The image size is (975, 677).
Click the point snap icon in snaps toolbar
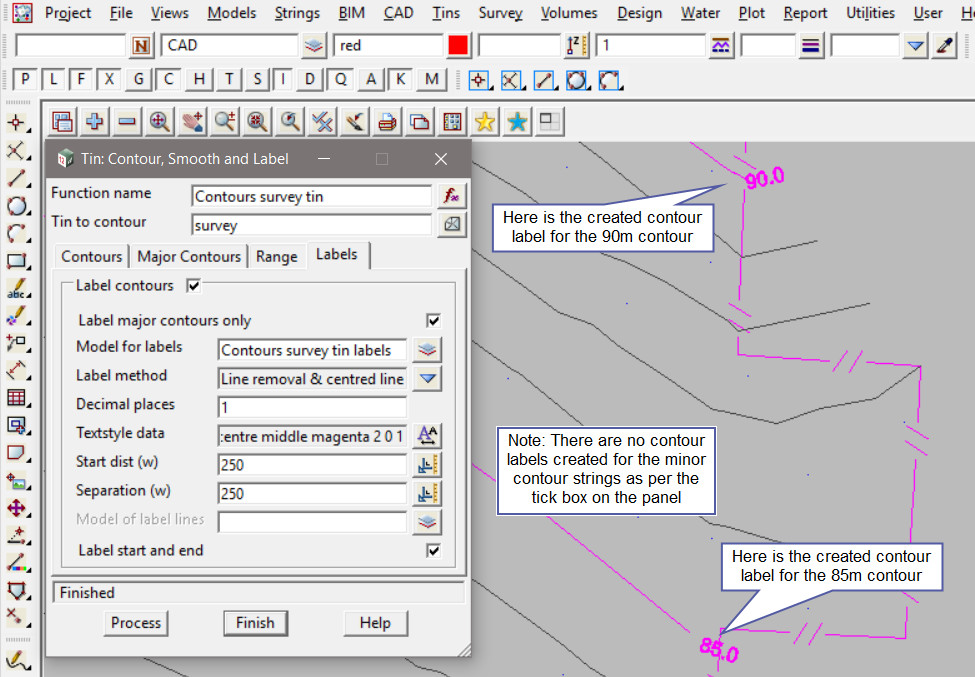(x=478, y=80)
